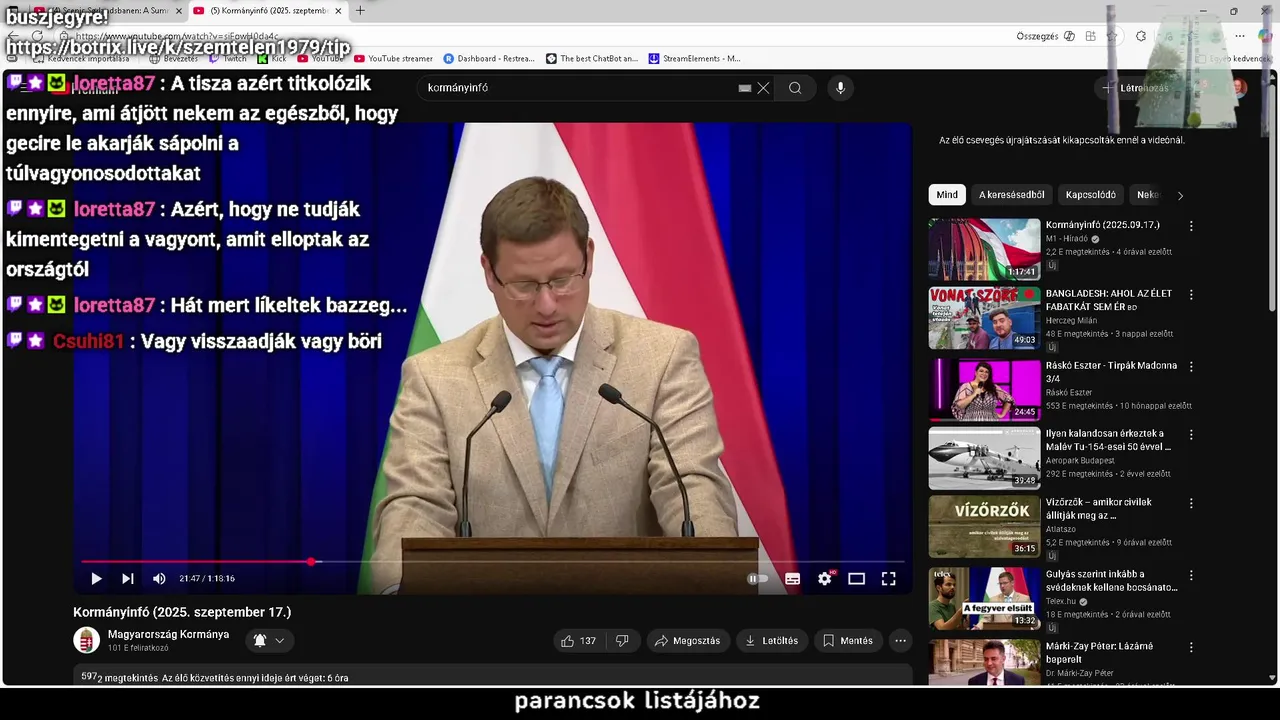Open more actions menu beside Mentés
The image size is (1280, 720).
coord(900,641)
